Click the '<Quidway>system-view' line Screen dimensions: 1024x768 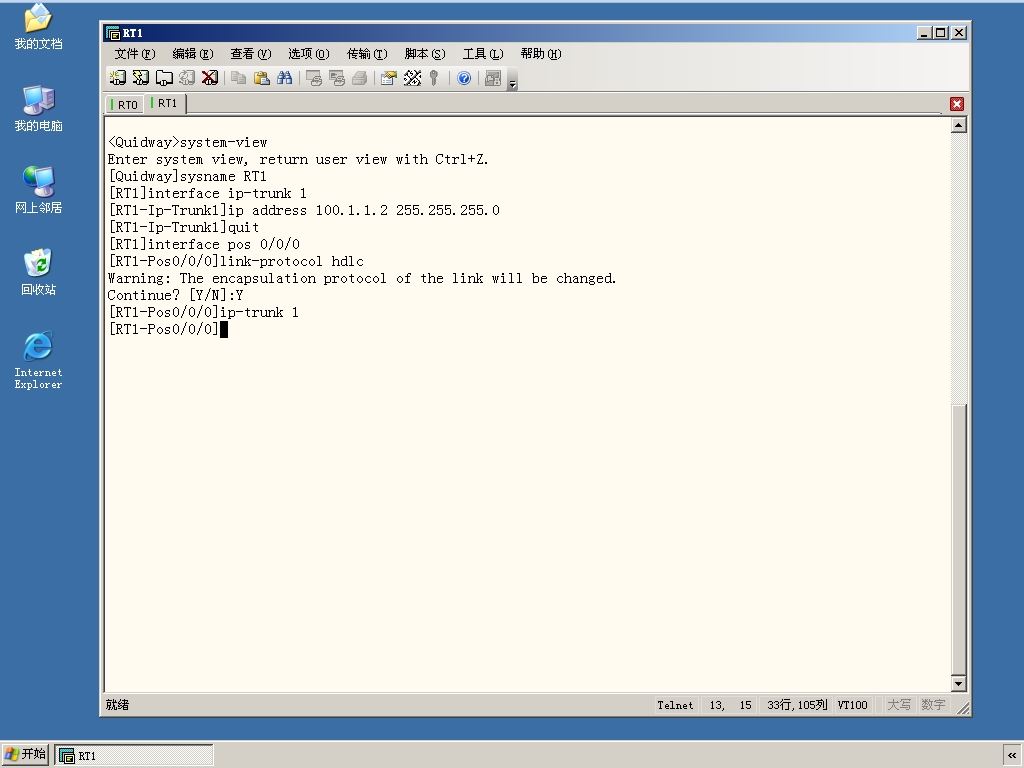[x=187, y=142]
